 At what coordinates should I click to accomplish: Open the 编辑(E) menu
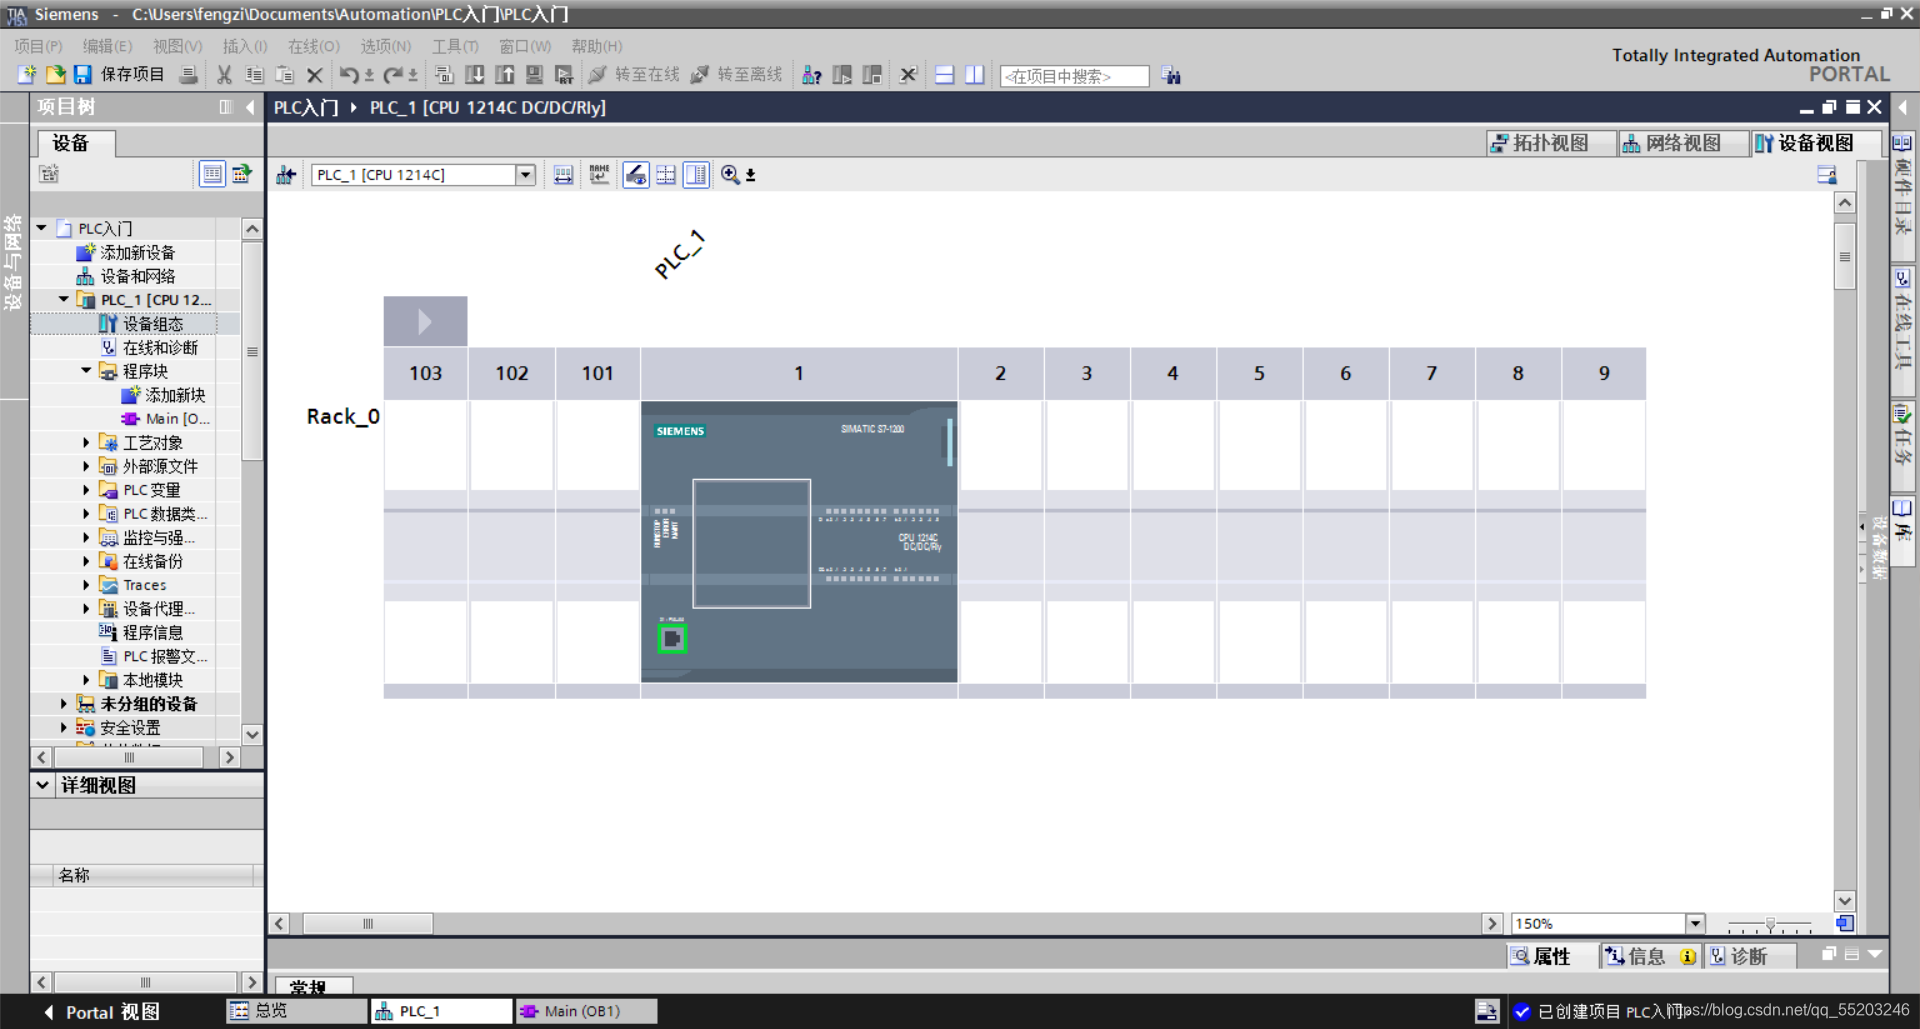[107, 46]
